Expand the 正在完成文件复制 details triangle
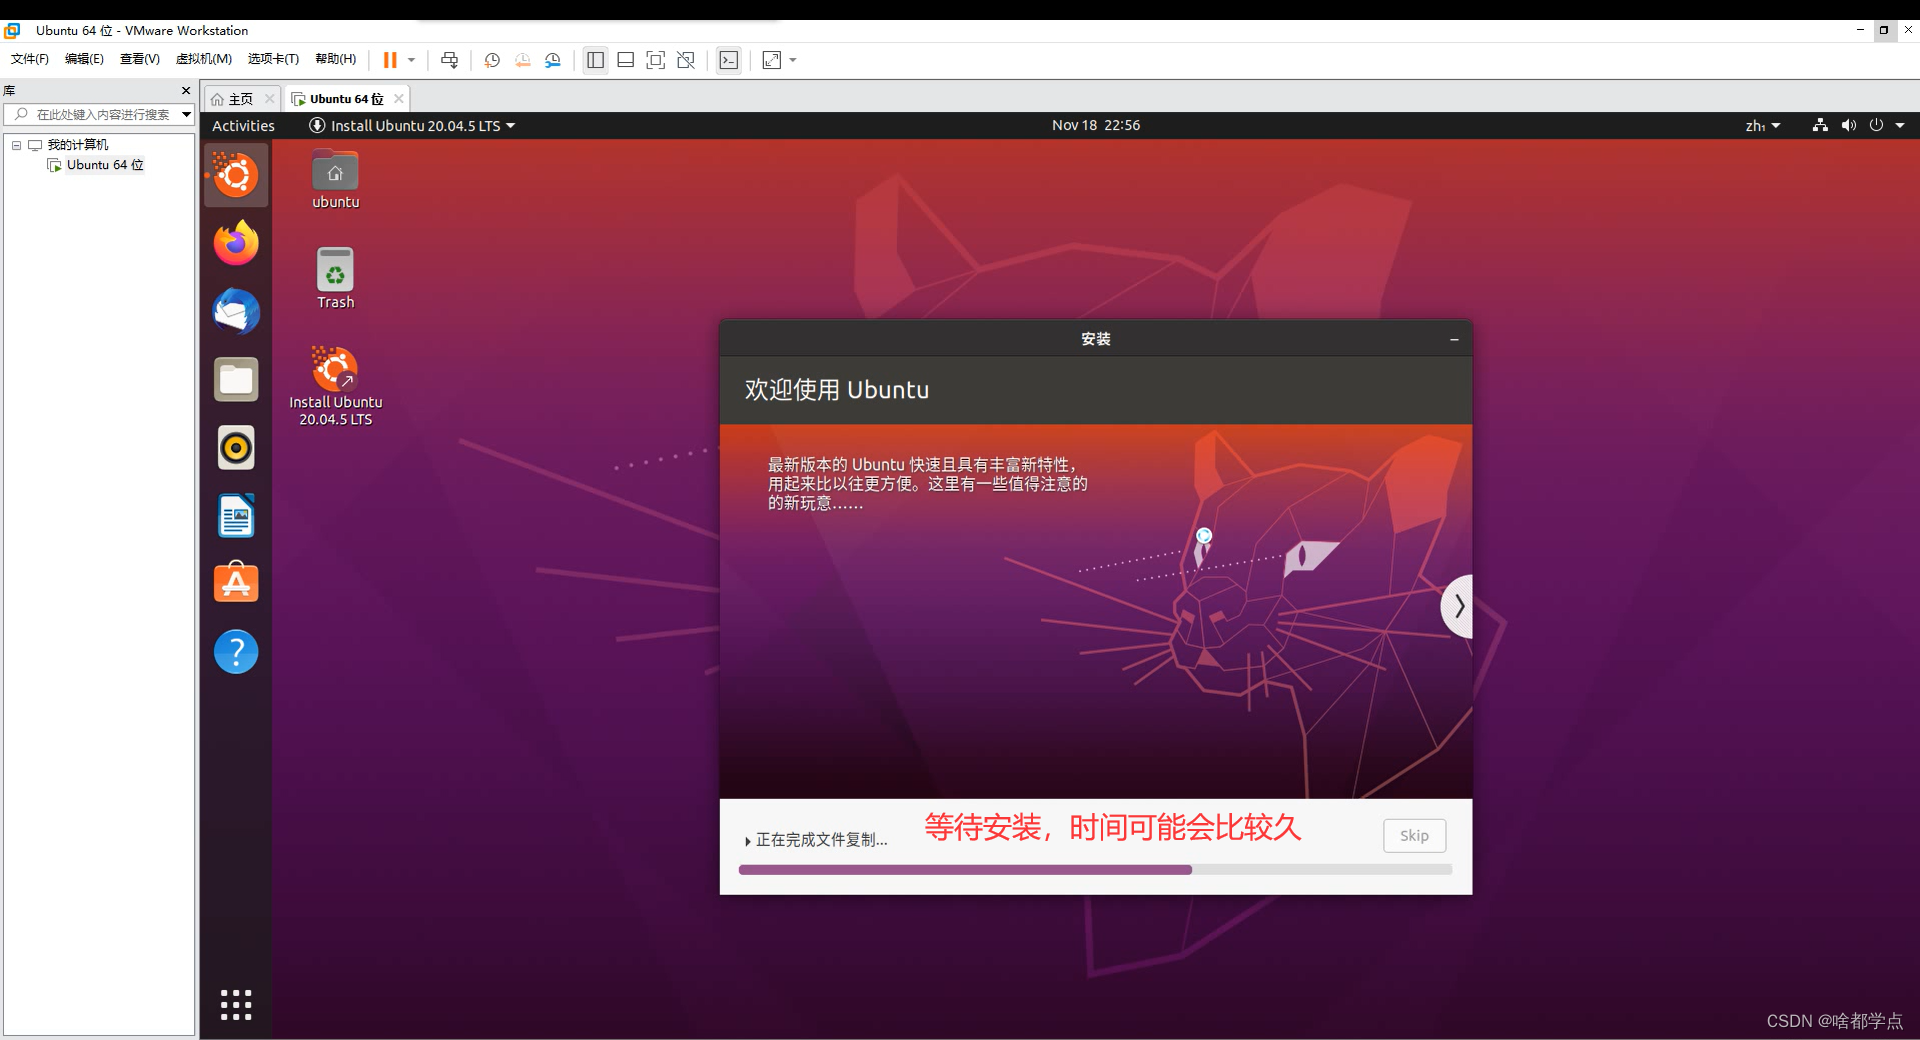The height and width of the screenshot is (1040, 1920). tap(748, 841)
